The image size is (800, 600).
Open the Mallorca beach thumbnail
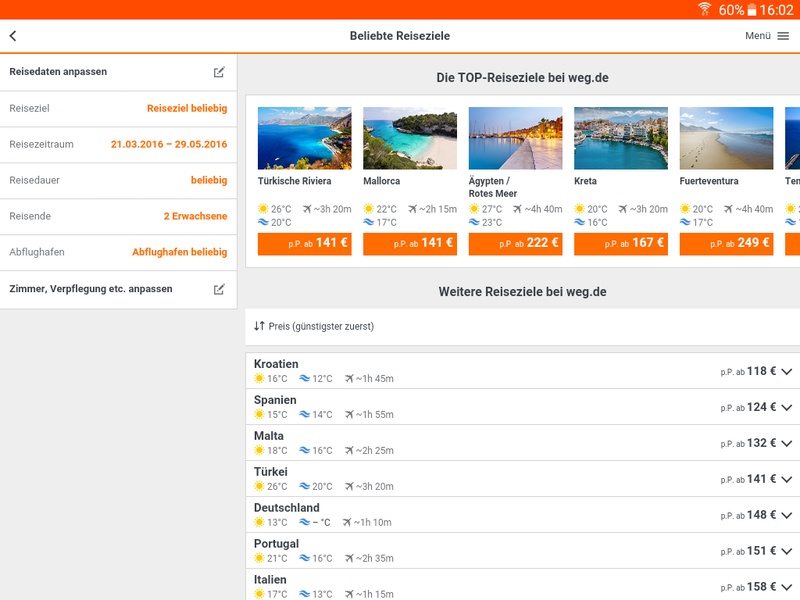[x=410, y=138]
